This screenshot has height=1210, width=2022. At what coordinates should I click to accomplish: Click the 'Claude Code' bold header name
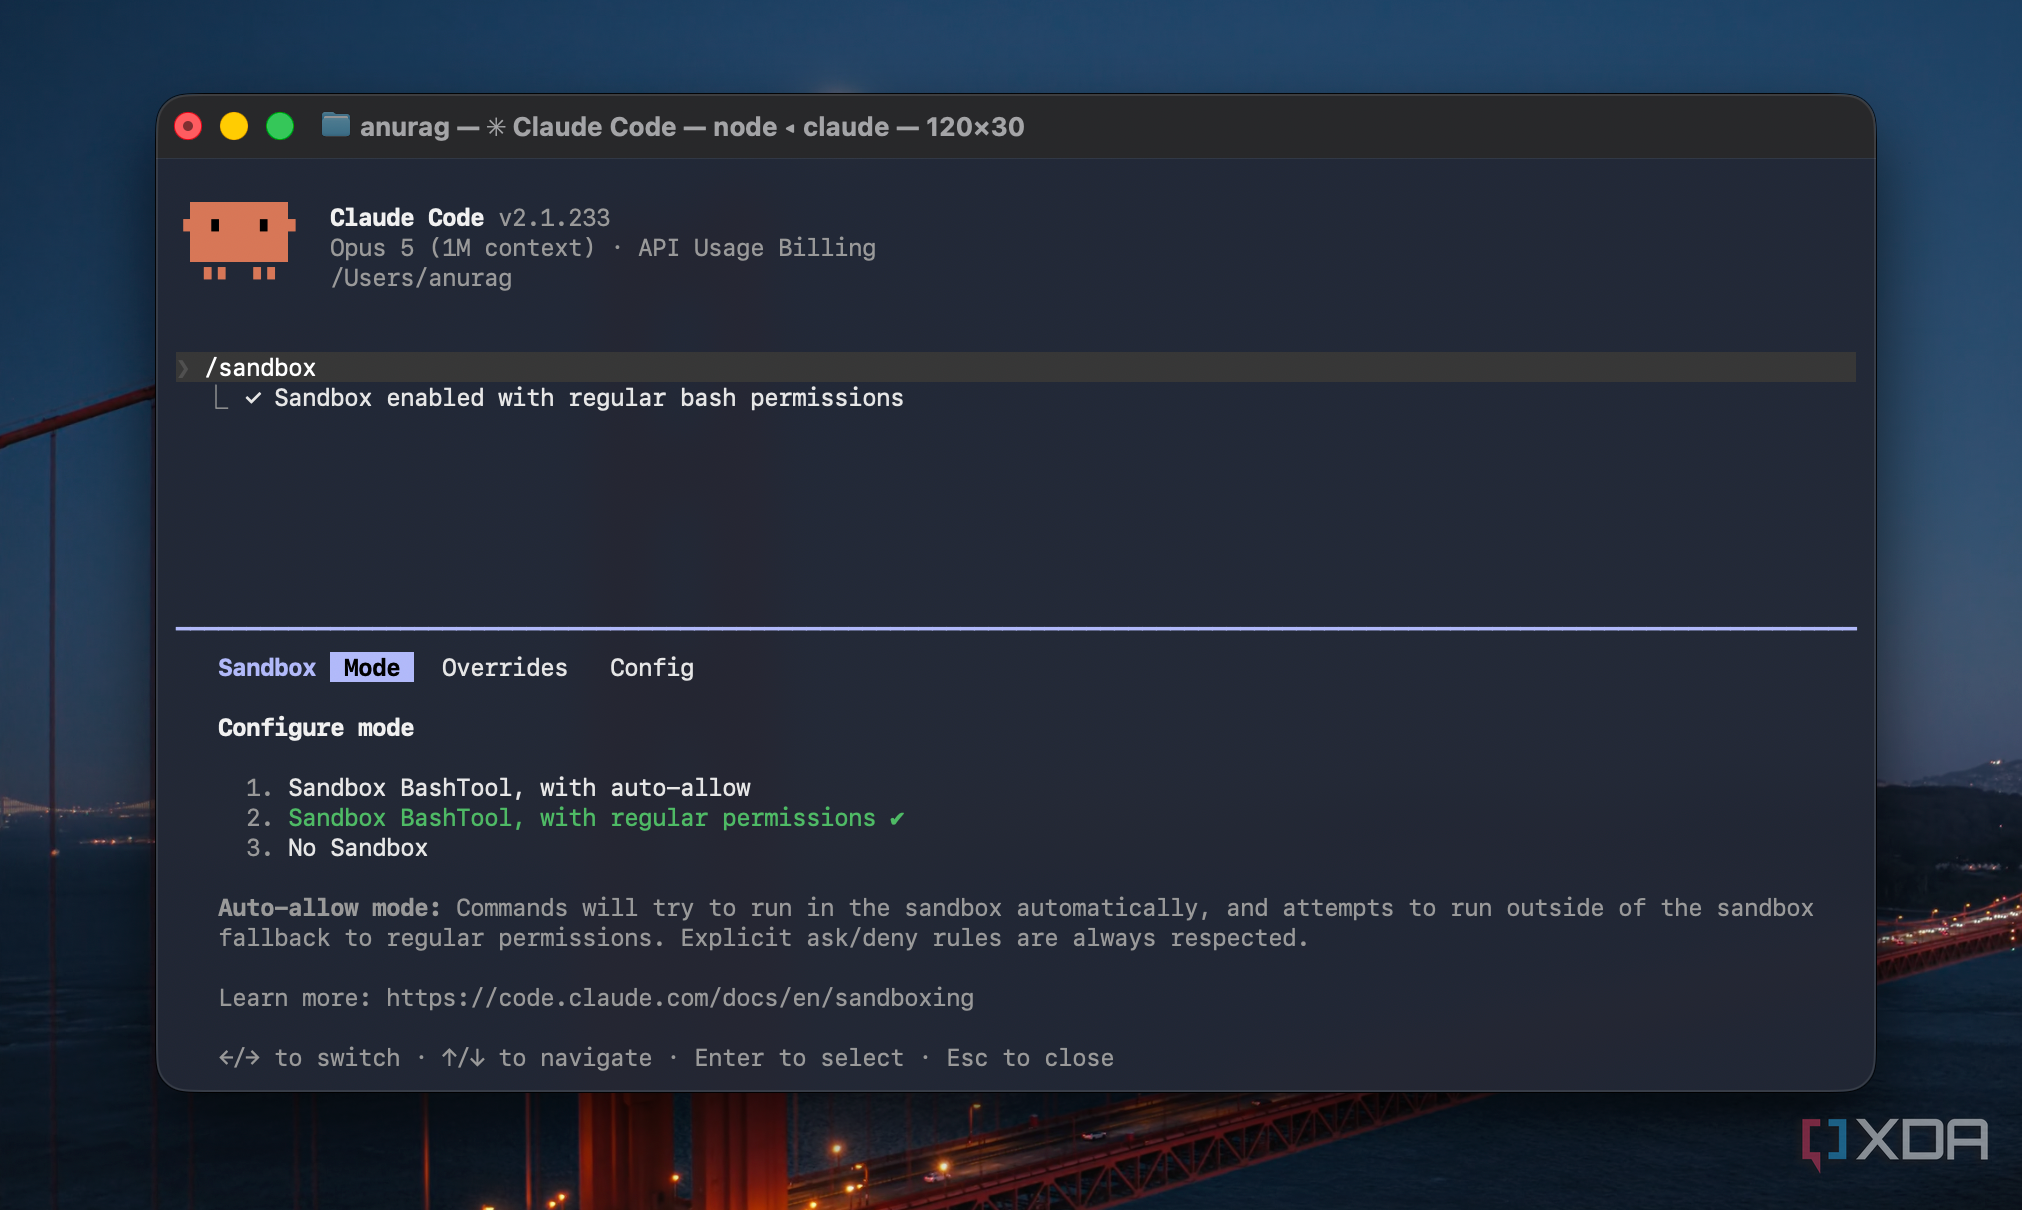point(407,218)
